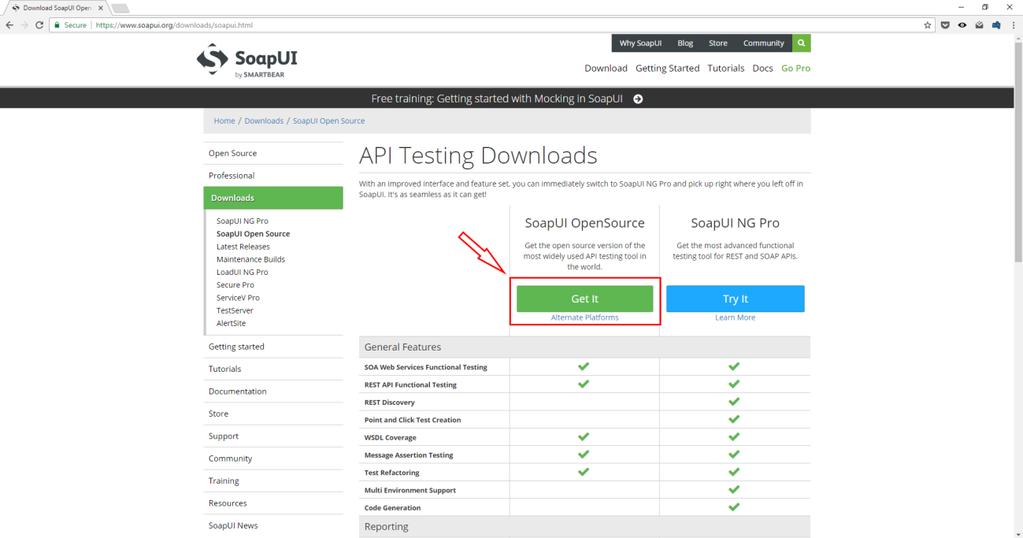The width and height of the screenshot is (1023, 538).
Task: Open the Blog menu item
Action: click(x=685, y=43)
